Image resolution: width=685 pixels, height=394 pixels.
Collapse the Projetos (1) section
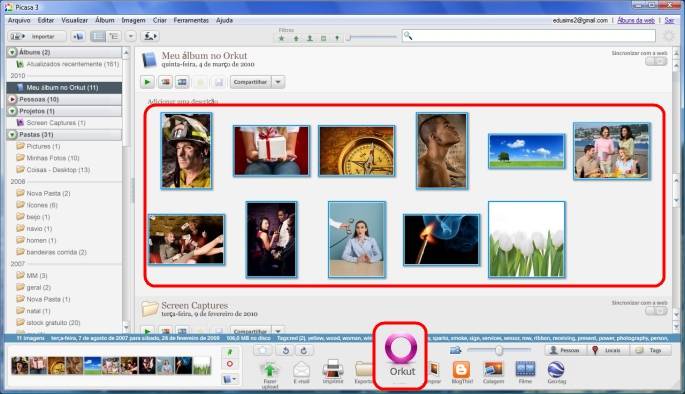[12, 111]
